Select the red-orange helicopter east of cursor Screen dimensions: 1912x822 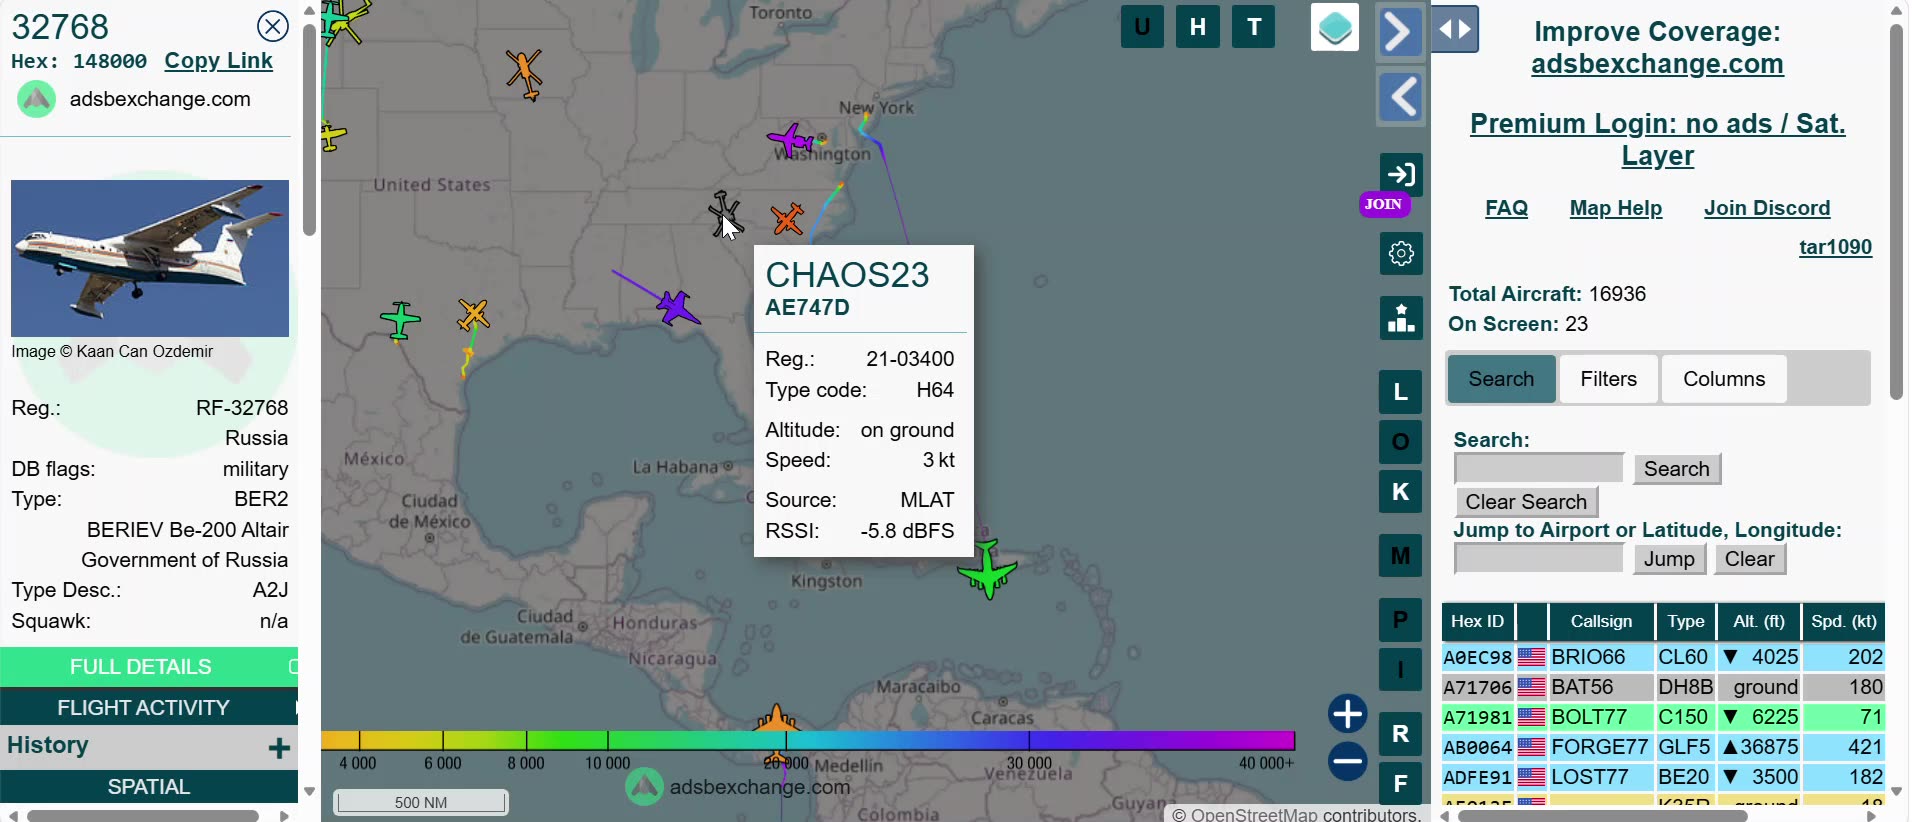pyautogui.click(x=788, y=219)
